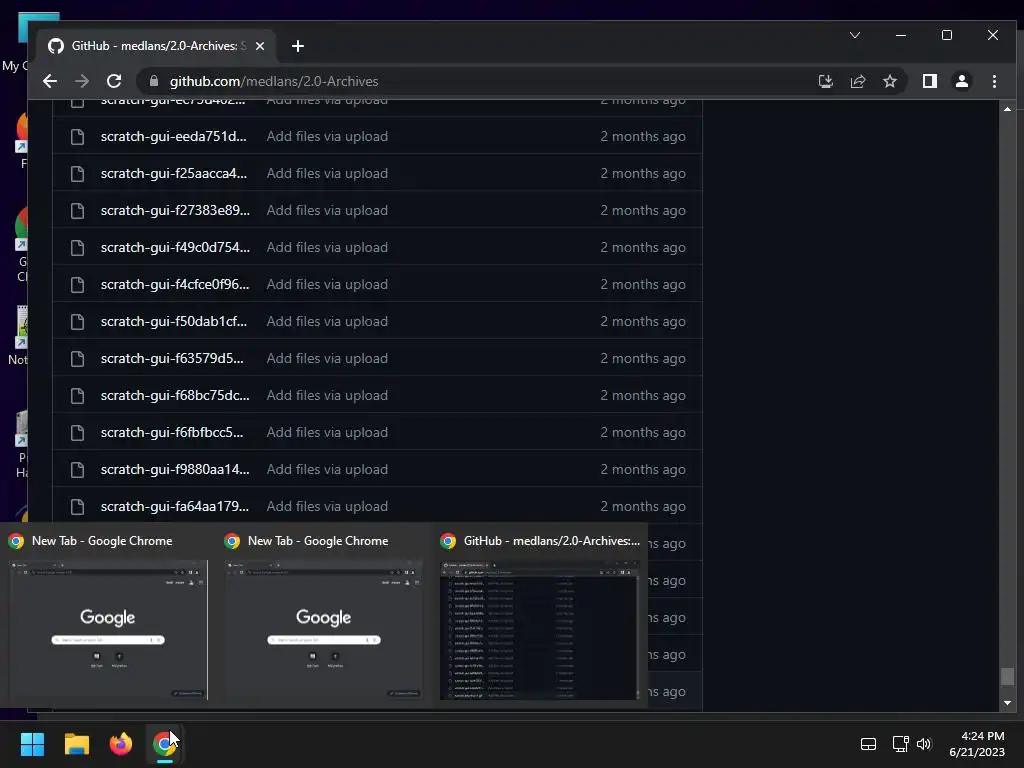Open file scratch-gui-f9880aa14...
This screenshot has width=1024, height=768.
(x=175, y=470)
